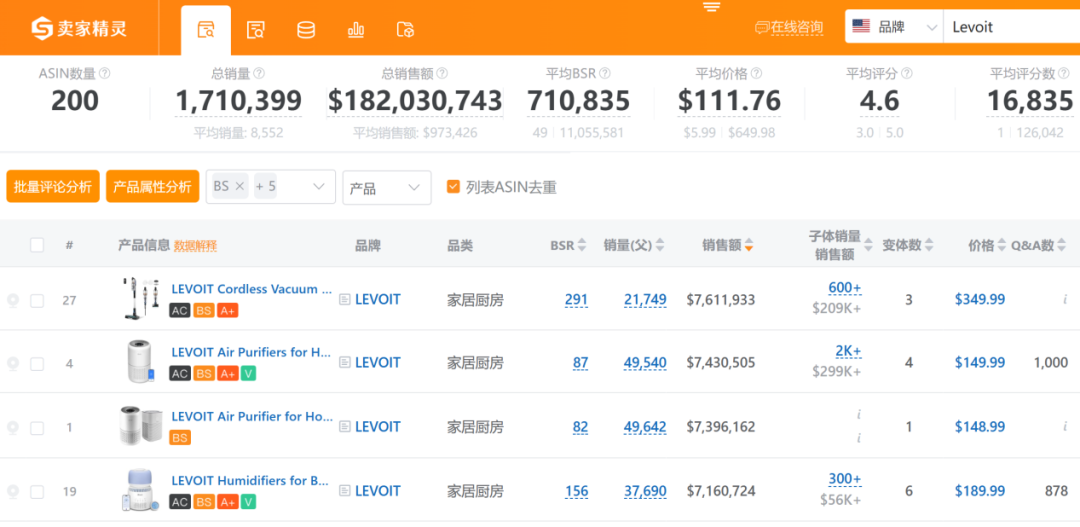Remove the BS filter tag
1080x527 pixels.
(240, 186)
